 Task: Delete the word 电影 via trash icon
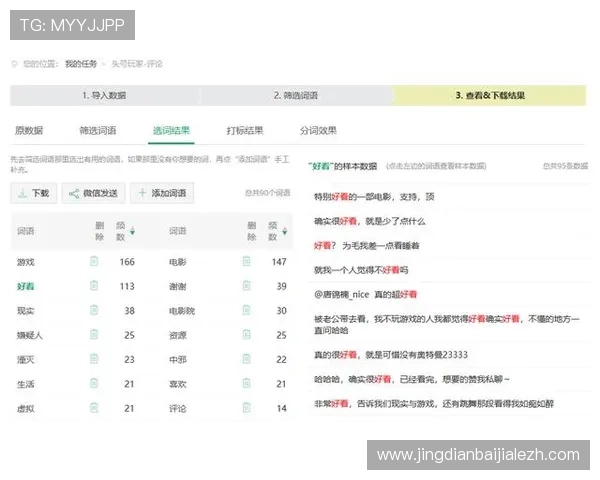point(246,261)
